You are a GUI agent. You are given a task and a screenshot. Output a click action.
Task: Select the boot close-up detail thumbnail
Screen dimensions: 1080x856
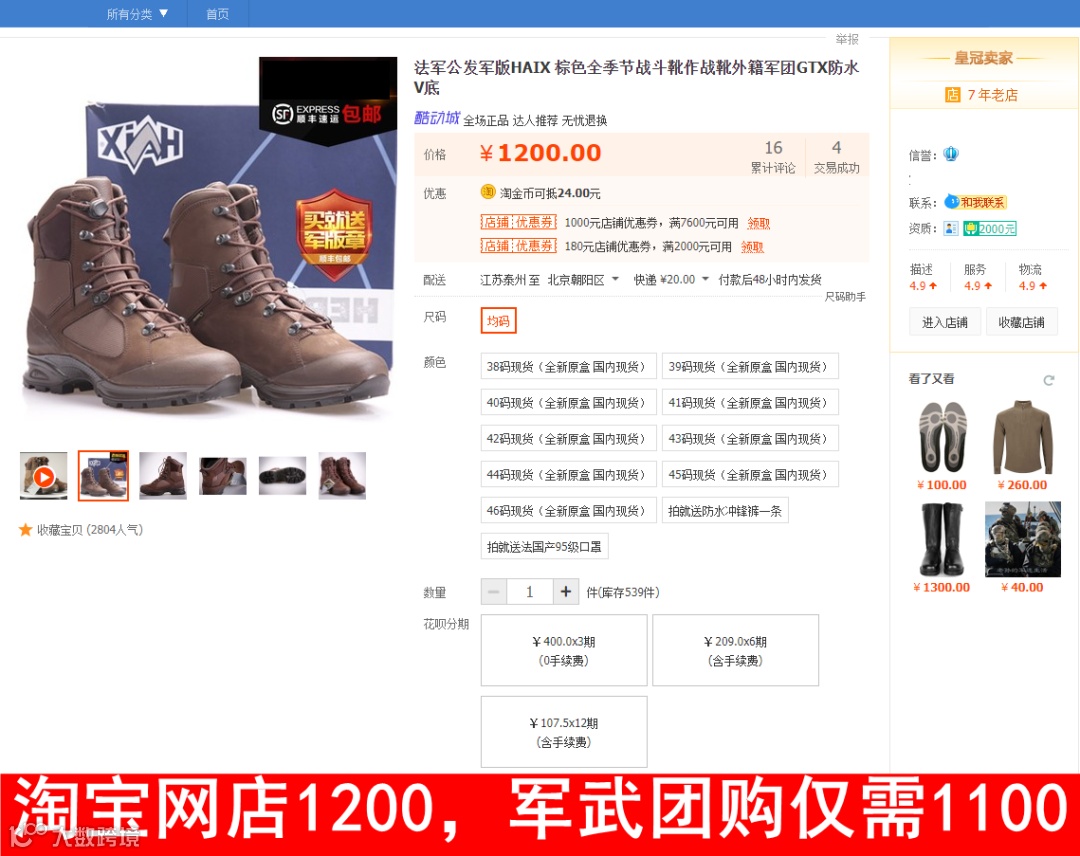pyautogui.click(x=222, y=476)
